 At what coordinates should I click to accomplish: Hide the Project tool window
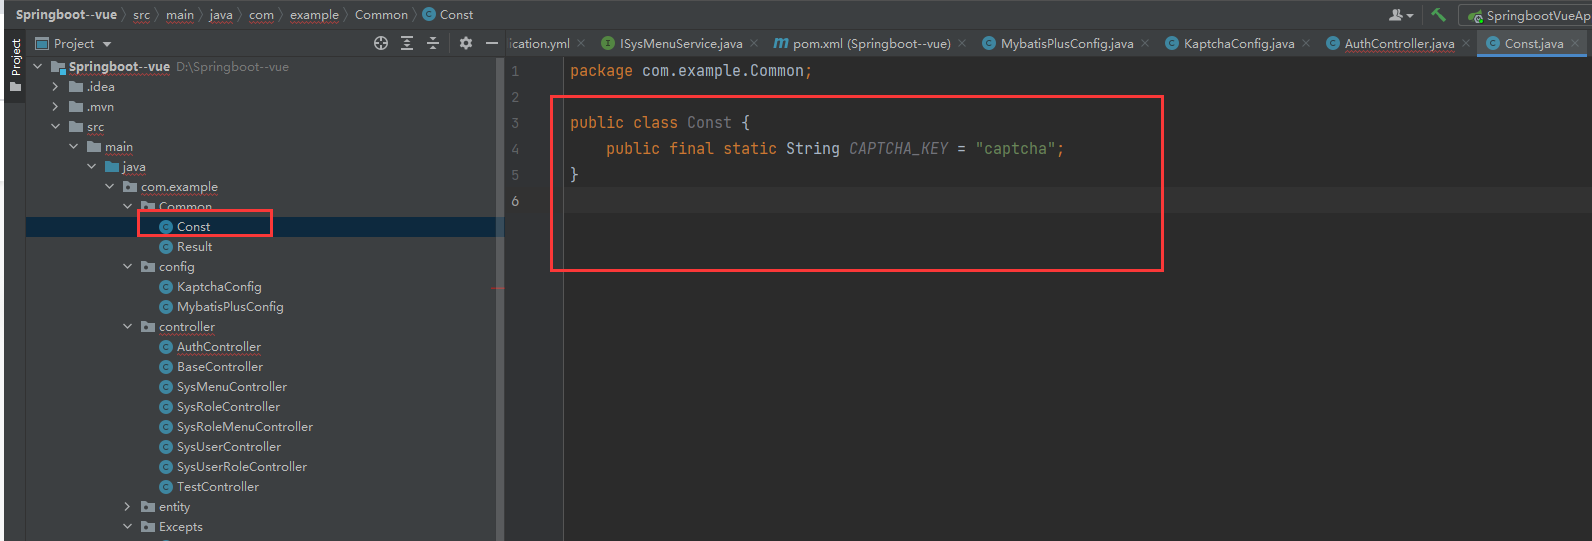tap(492, 43)
